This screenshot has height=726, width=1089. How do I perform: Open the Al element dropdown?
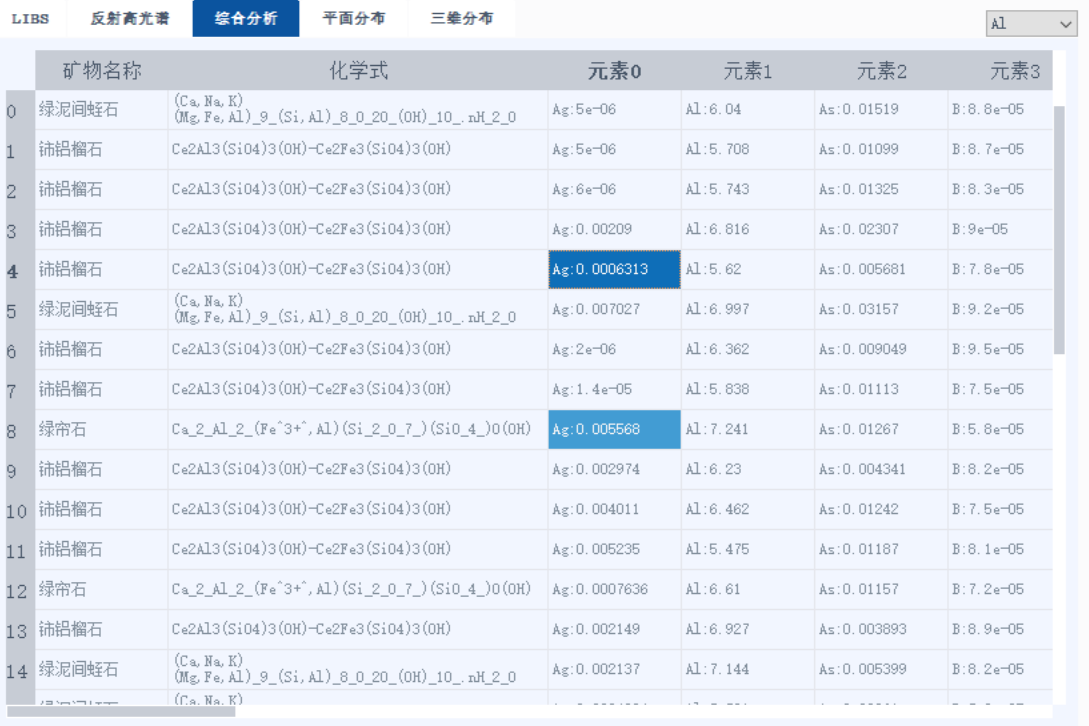[1030, 23]
